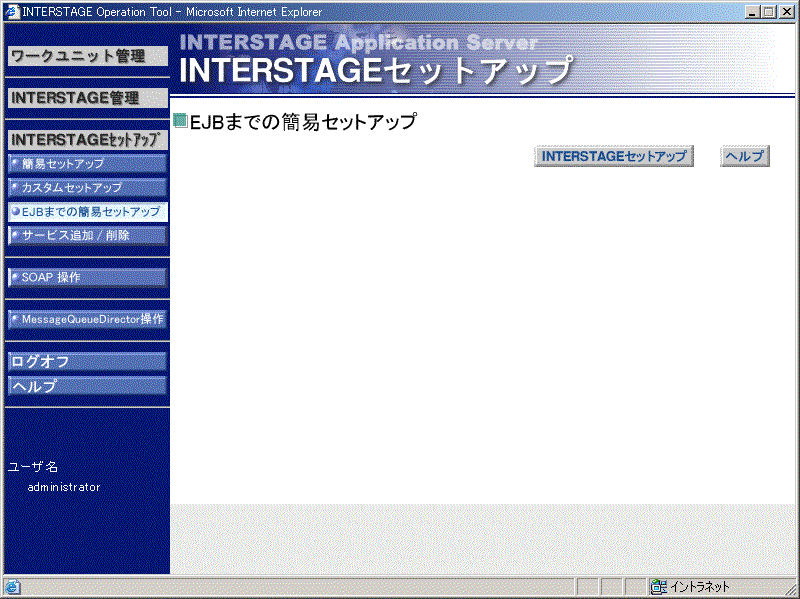The height and width of the screenshot is (599, 800).
Task: Maximize the Internet Explorer window
Action: click(x=768, y=12)
